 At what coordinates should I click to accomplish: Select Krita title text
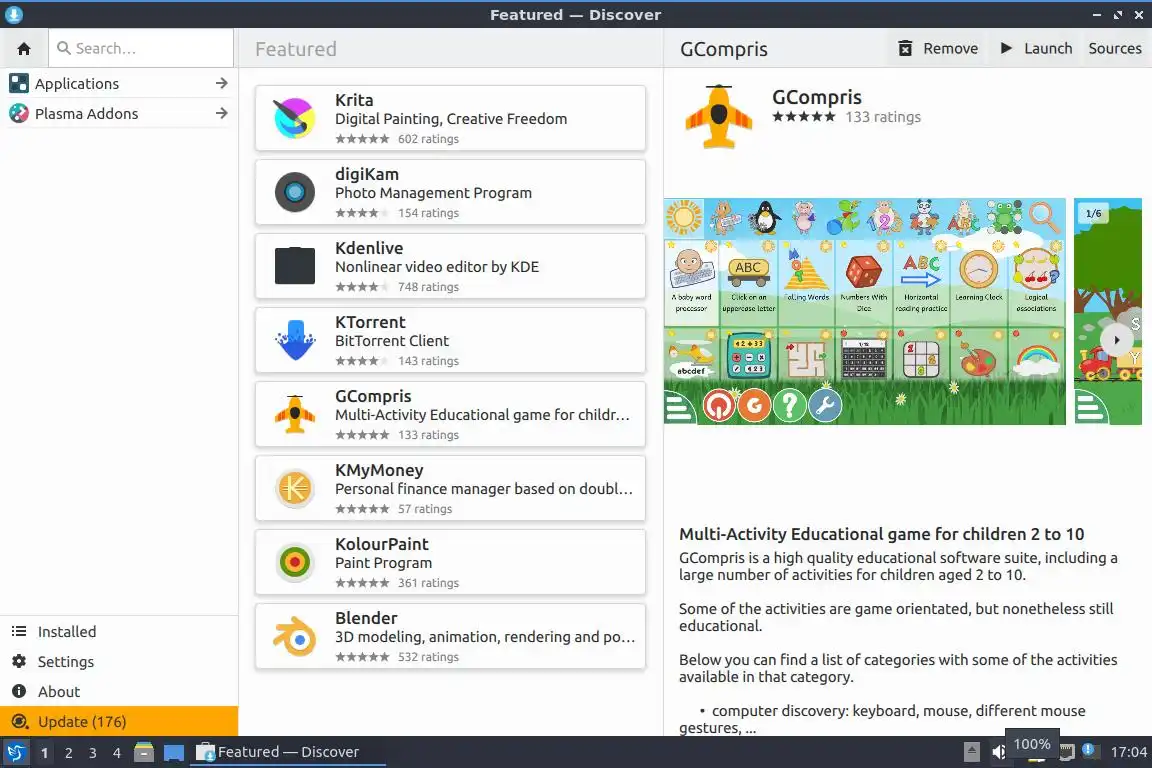tap(354, 100)
